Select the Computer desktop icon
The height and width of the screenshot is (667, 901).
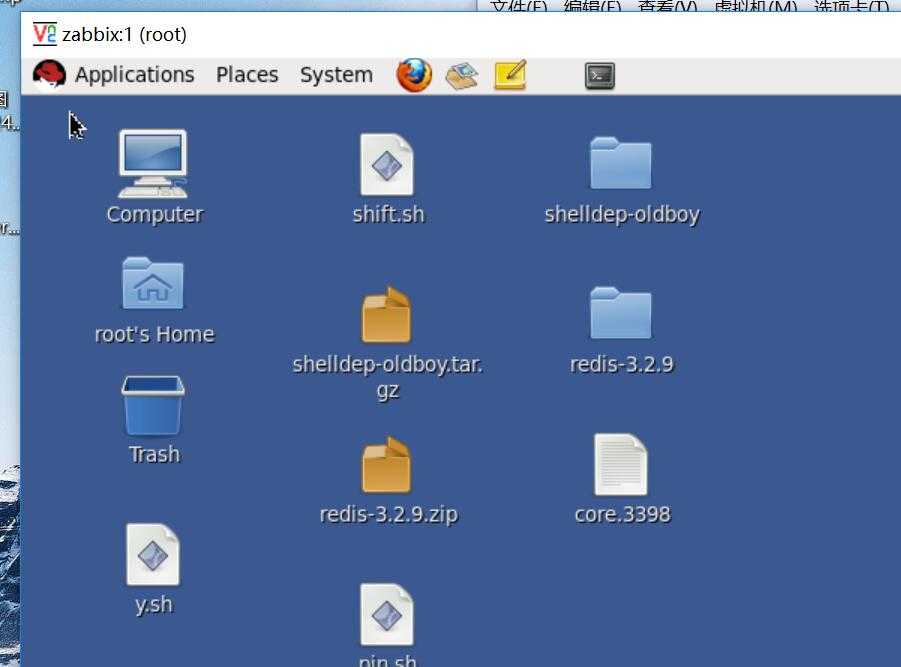[153, 164]
